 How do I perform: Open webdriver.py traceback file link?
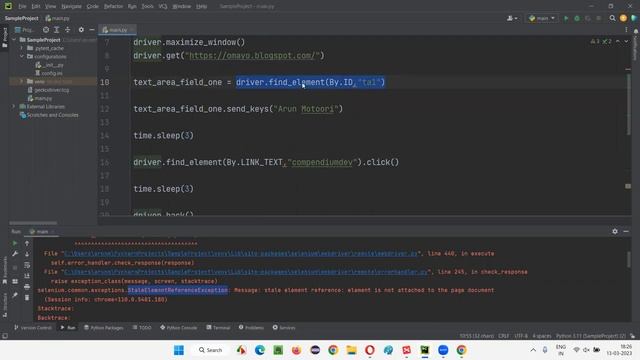[241, 253]
